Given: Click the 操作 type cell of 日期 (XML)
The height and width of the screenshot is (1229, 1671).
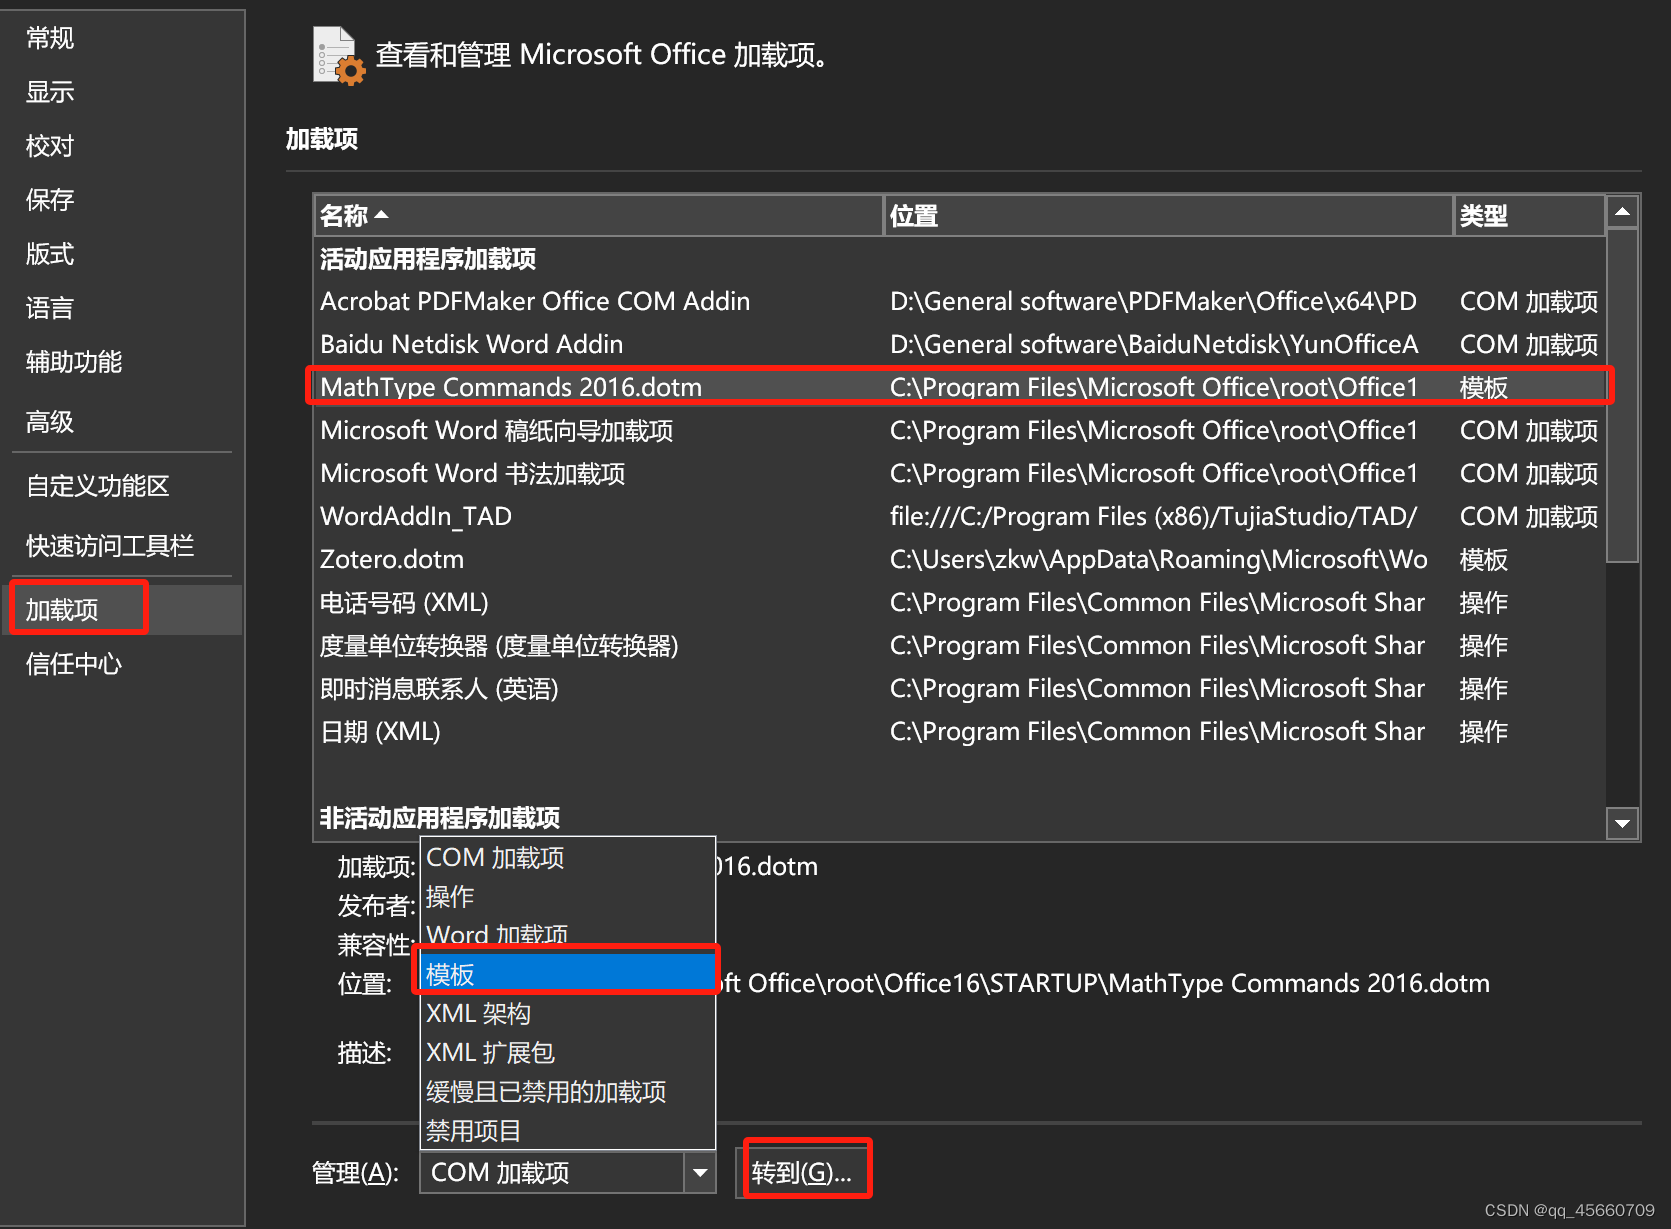Looking at the screenshot, I should click(1483, 731).
